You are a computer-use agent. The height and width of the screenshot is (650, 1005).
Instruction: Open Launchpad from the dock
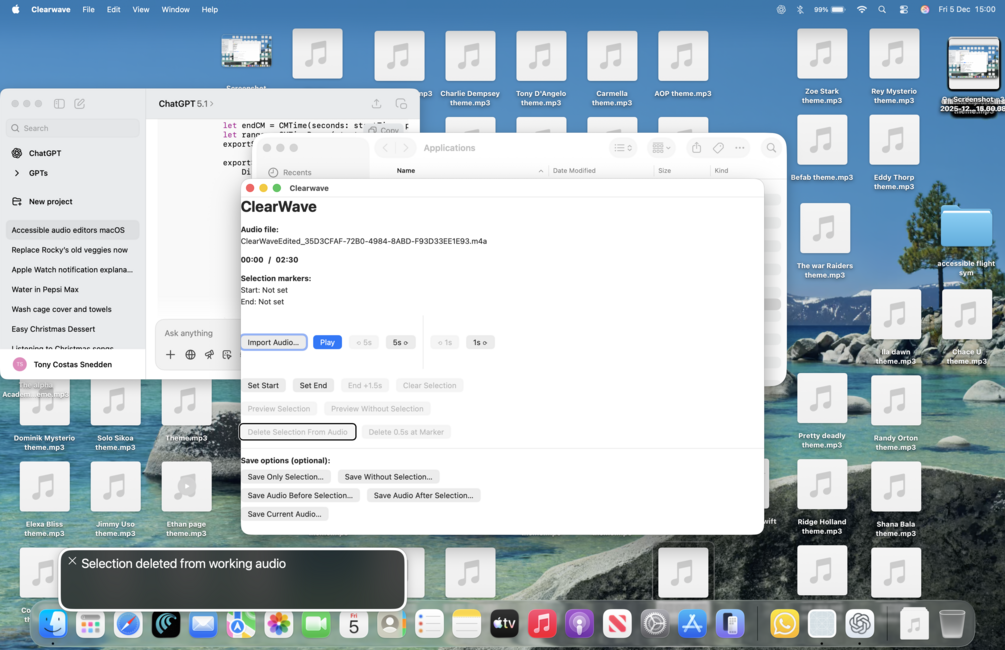pos(90,624)
